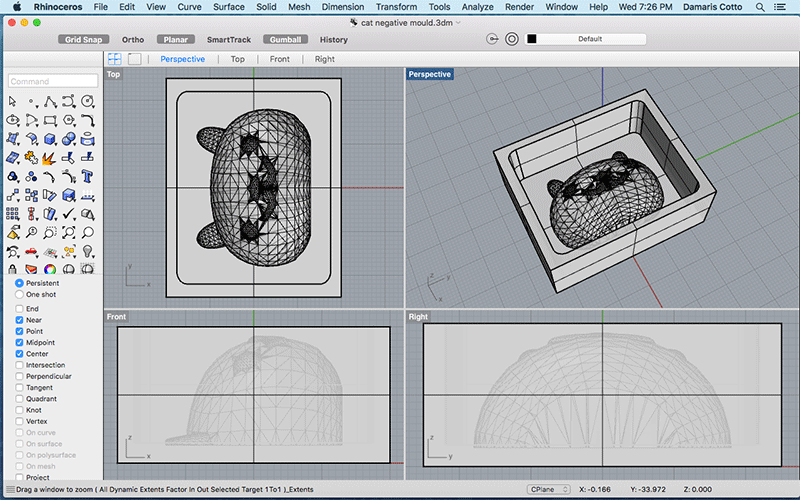The image size is (800, 500).
Task: Select the Ellipse tool
Action: (13, 120)
